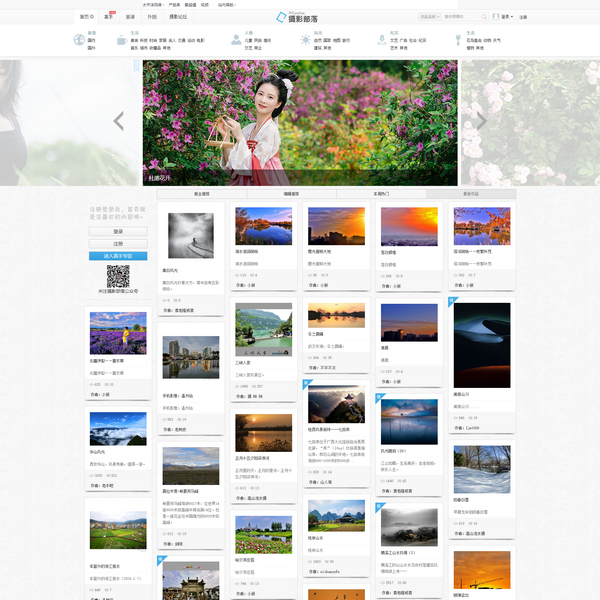Viewport: 600px width, 600px height.
Task: Click the previous slide arrow on the banner
Action: coord(118,121)
